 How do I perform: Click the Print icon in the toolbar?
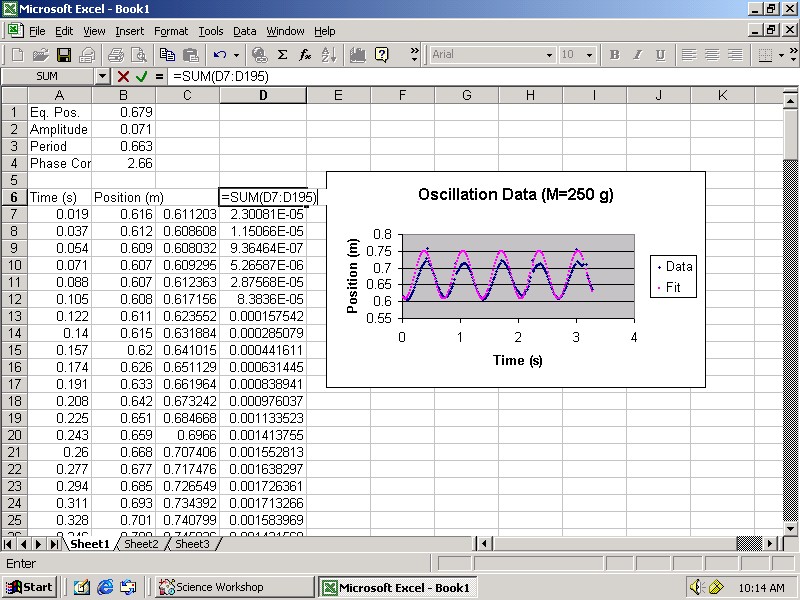(x=116, y=55)
